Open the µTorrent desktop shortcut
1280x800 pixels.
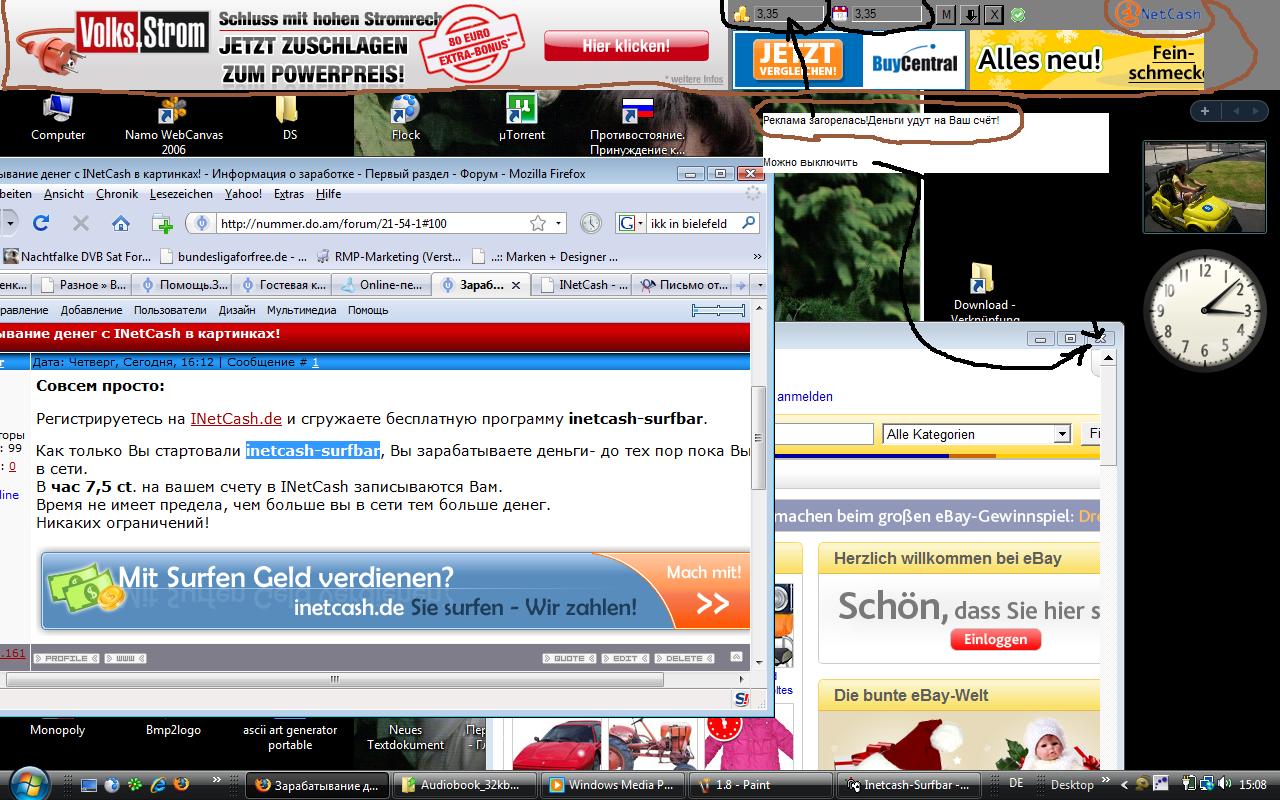(521, 119)
